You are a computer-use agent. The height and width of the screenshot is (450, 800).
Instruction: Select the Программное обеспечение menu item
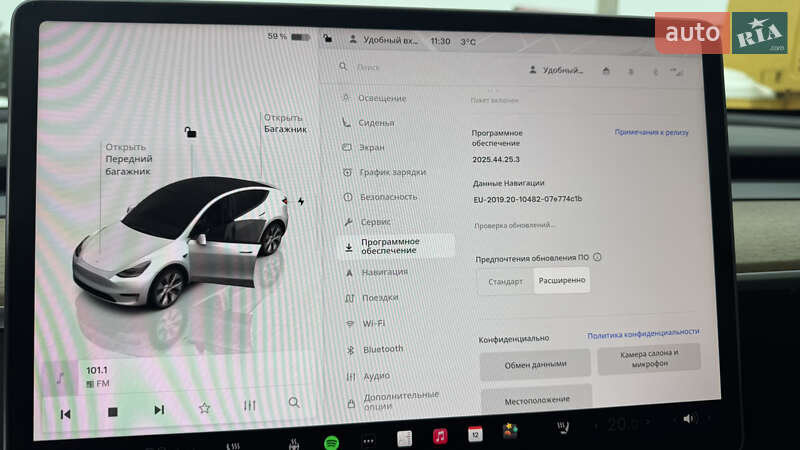396,246
